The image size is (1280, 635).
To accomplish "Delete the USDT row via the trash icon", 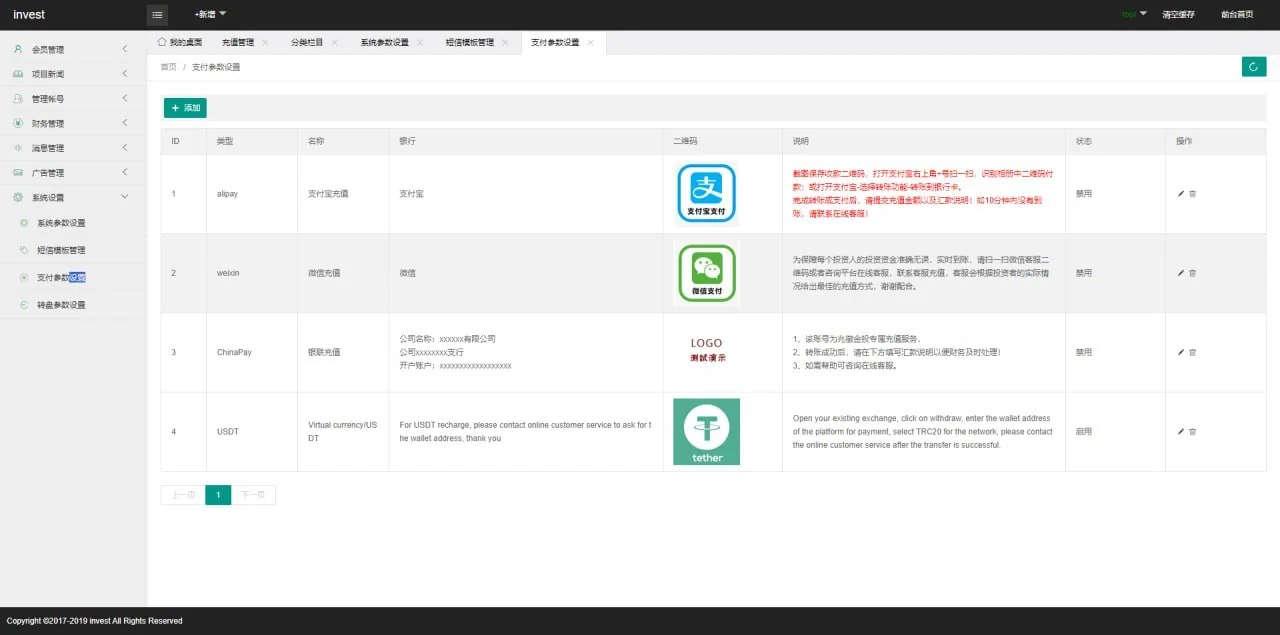I will [1192, 432].
